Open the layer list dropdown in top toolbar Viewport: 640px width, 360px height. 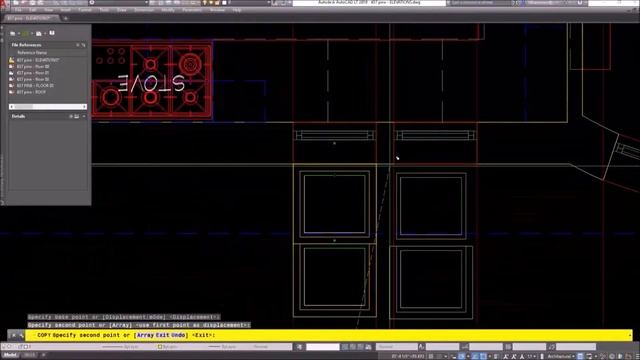click(x=269, y=2)
